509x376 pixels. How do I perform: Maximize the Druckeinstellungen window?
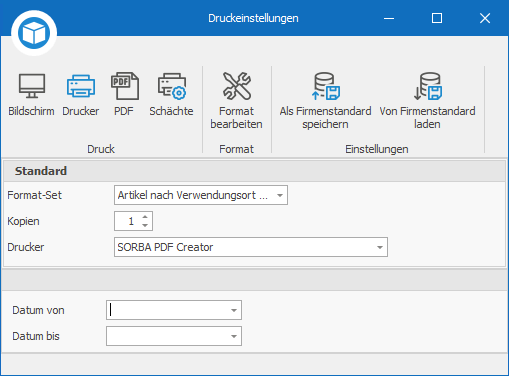click(437, 18)
